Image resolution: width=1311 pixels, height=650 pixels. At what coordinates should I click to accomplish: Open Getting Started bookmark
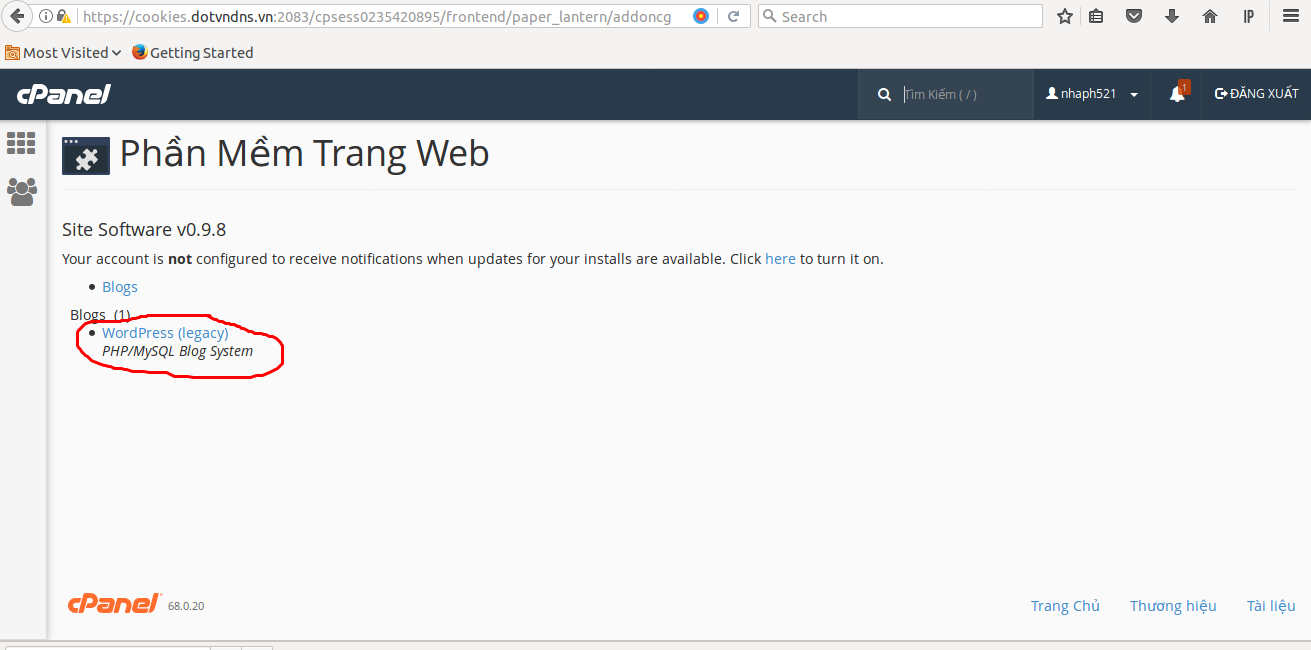click(192, 52)
